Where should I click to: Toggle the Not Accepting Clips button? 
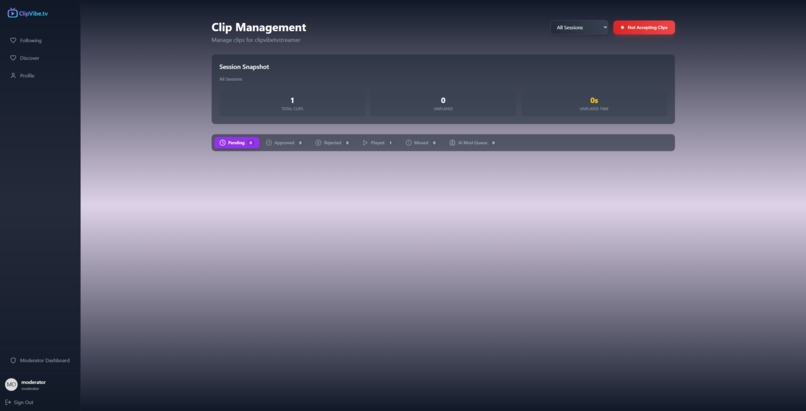point(644,28)
